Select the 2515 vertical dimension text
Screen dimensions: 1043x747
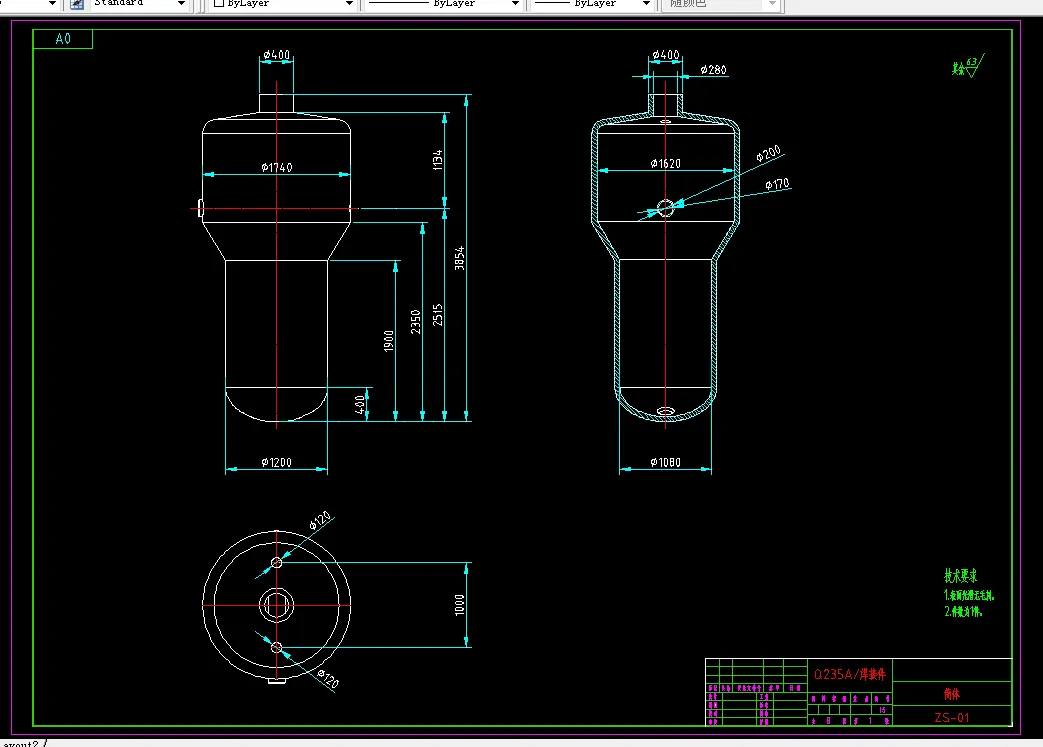(x=438, y=315)
